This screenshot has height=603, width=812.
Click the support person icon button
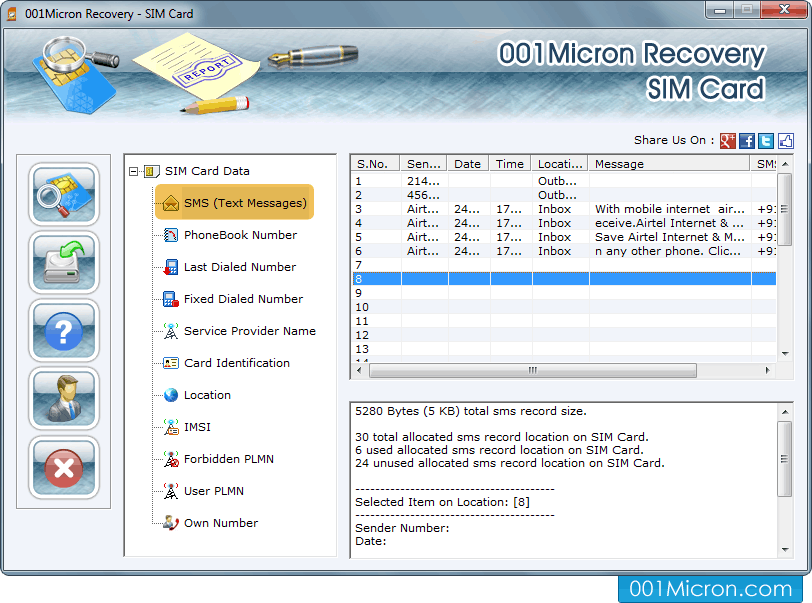pyautogui.click(x=64, y=398)
